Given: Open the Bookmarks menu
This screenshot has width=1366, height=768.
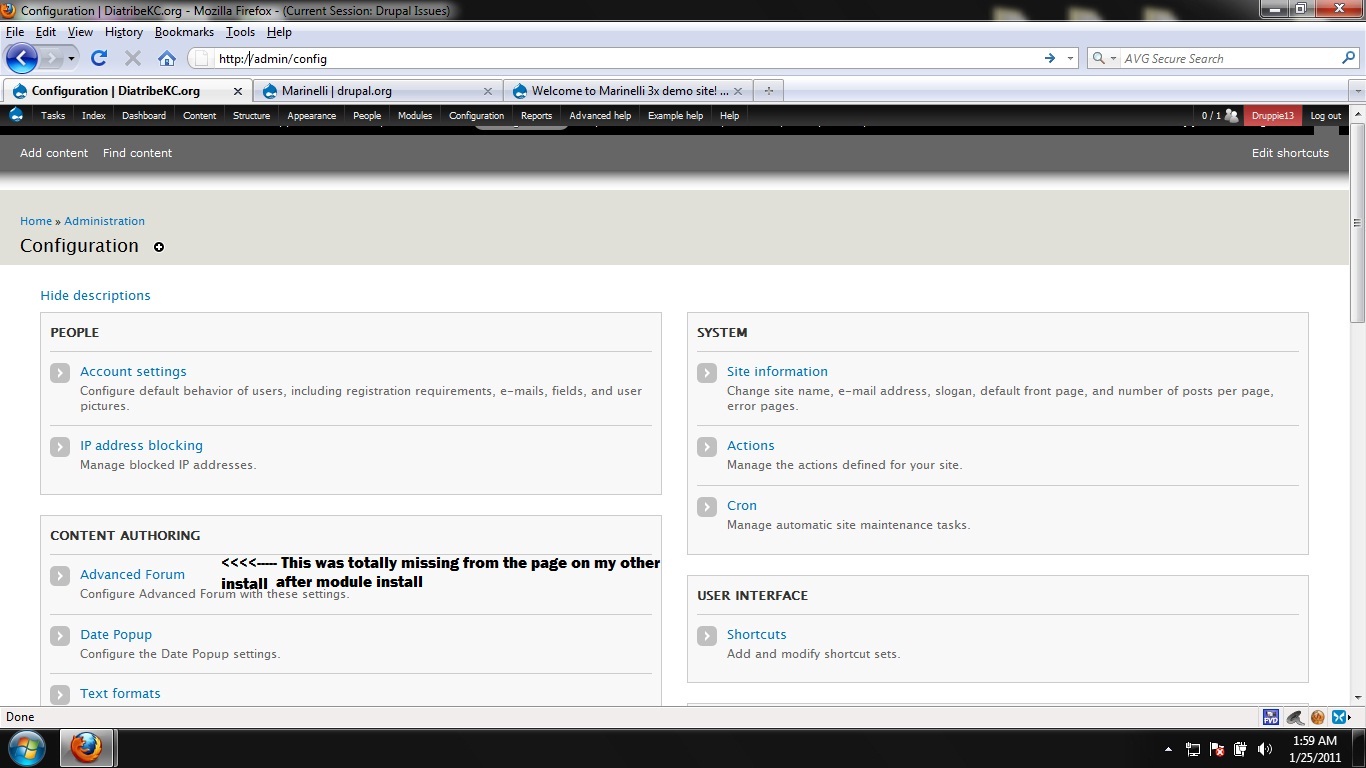Looking at the screenshot, I should coord(184,31).
